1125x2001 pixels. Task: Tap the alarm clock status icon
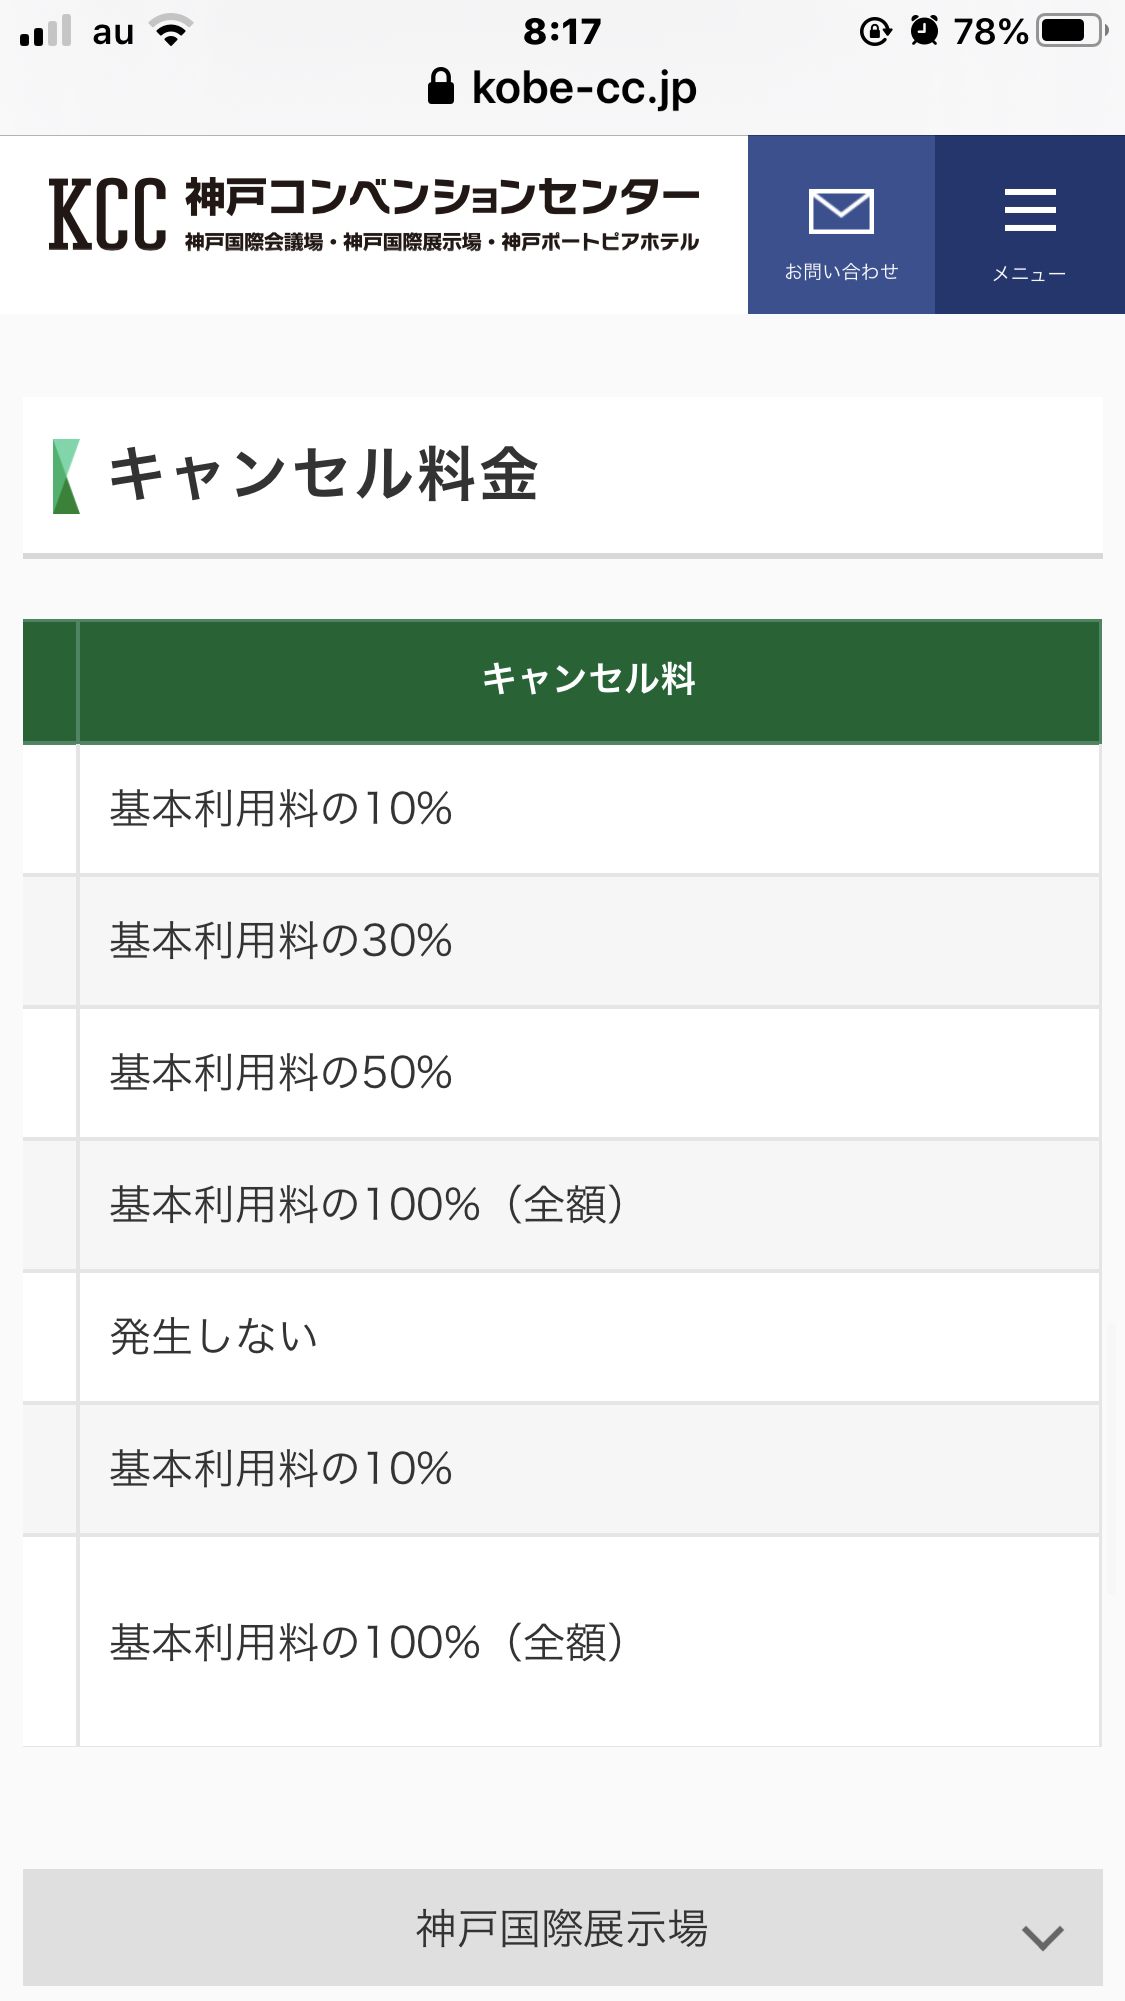pyautogui.click(x=925, y=31)
